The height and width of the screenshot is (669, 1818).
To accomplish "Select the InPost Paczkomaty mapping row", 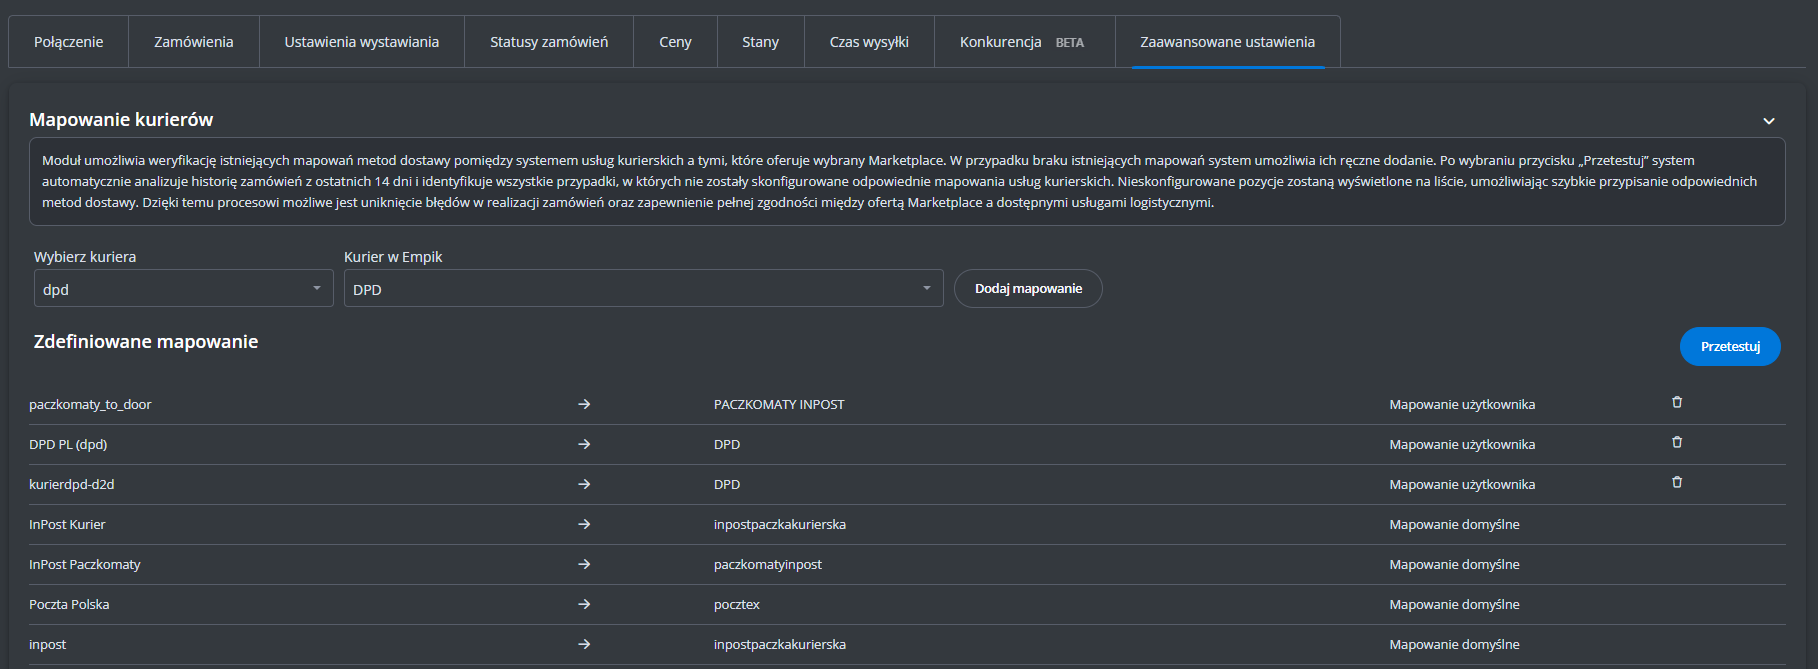I will [85, 564].
